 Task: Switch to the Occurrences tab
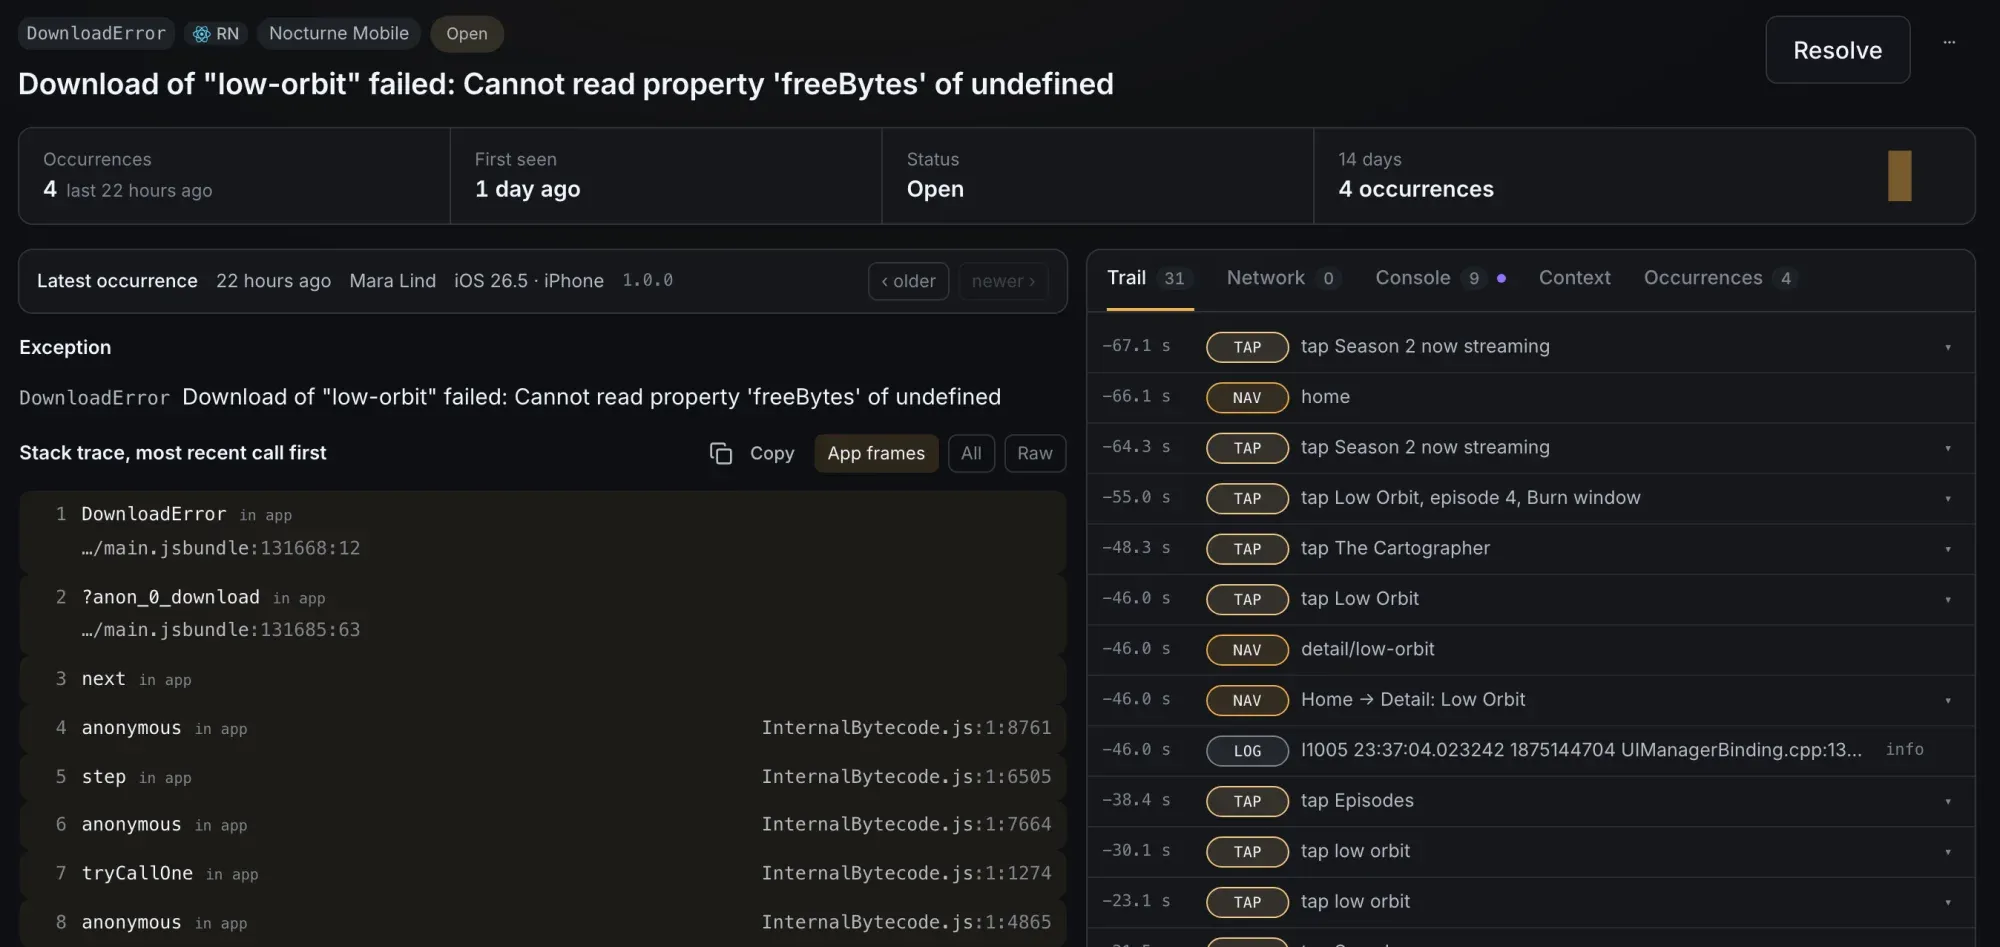click(x=1720, y=279)
